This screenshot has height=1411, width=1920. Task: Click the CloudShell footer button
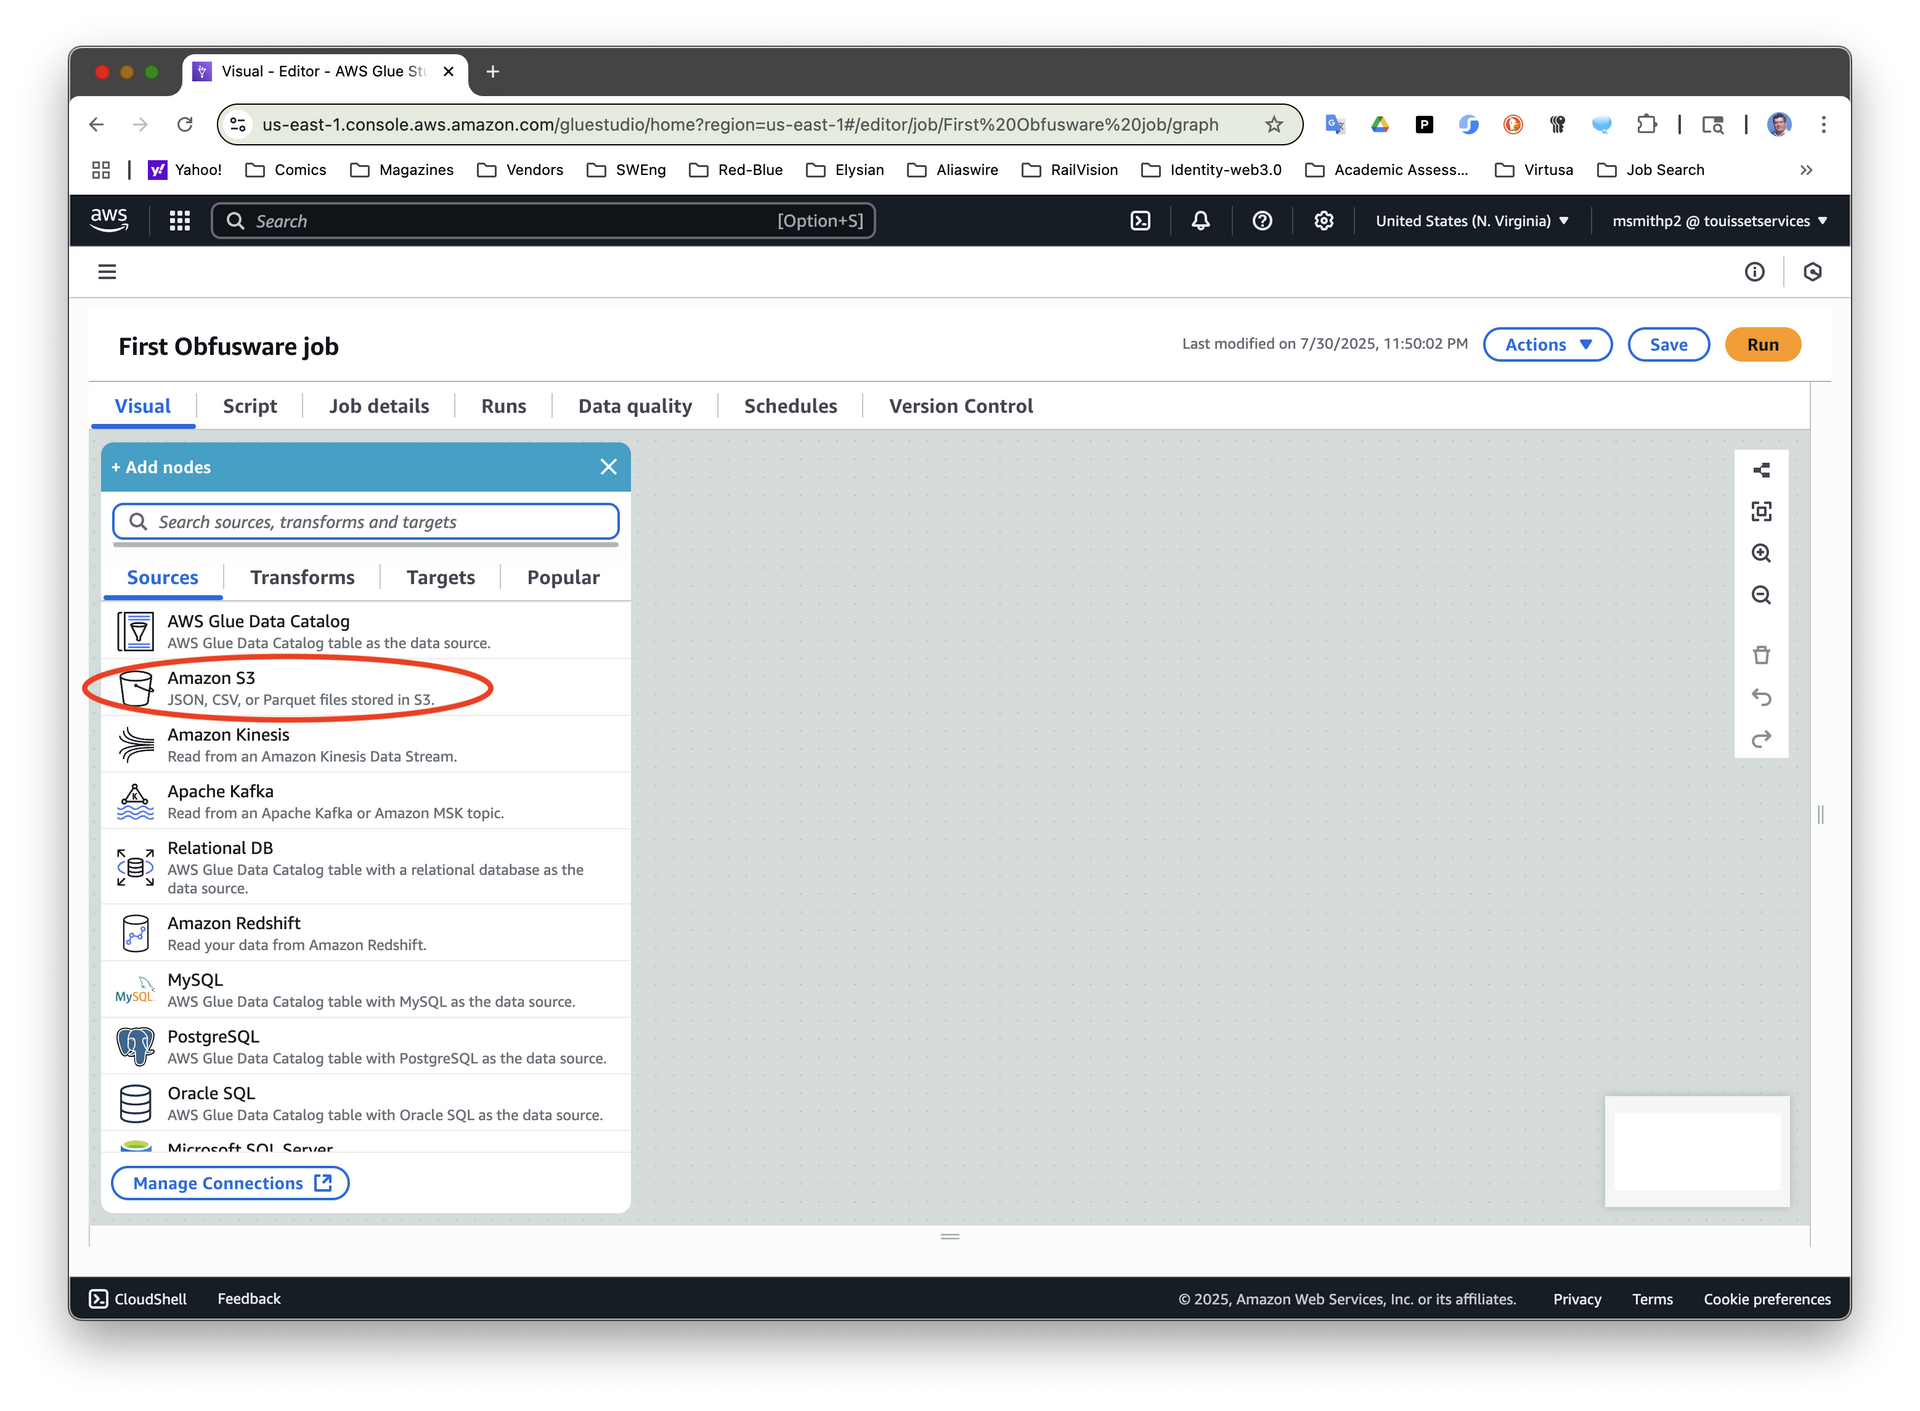[138, 1299]
